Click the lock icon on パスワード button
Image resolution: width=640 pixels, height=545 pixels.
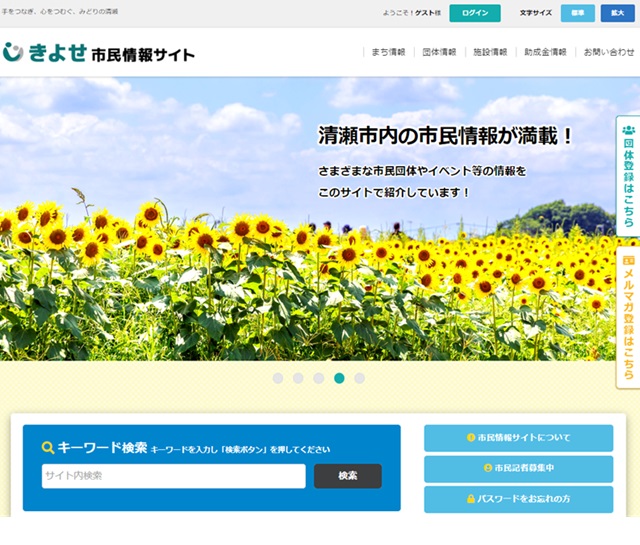point(471,498)
